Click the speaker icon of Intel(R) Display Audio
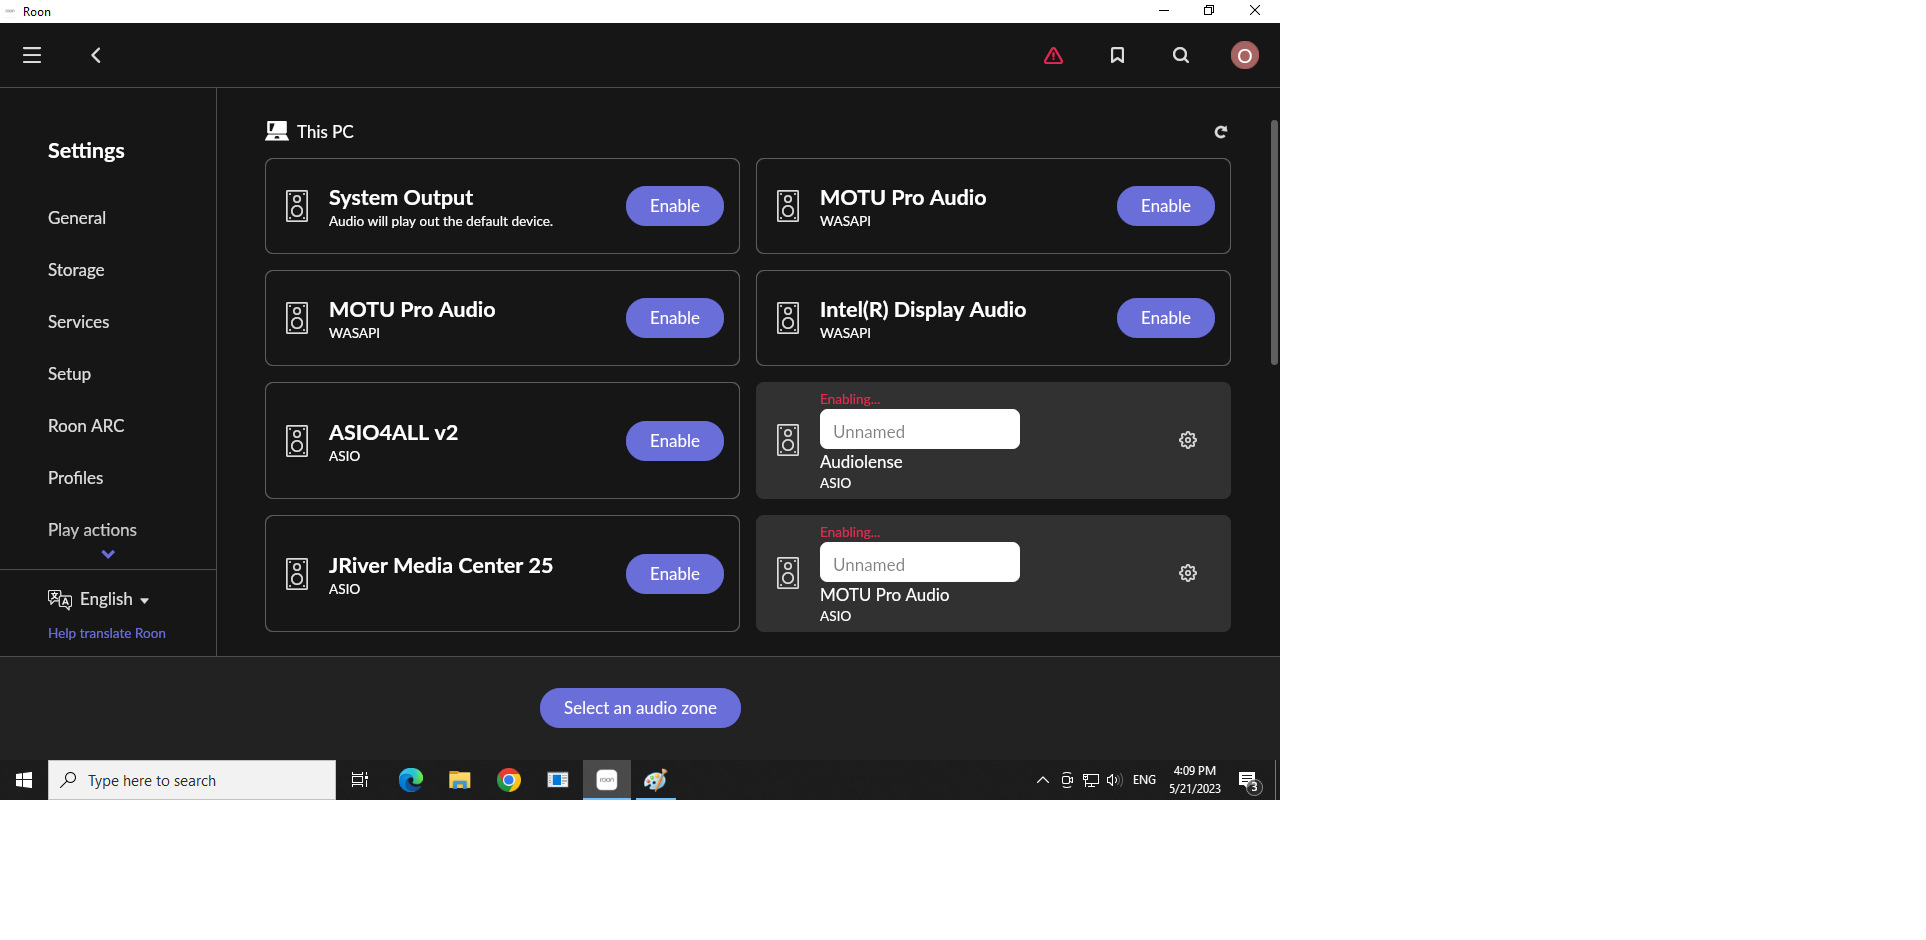Image resolution: width=1926 pixels, height=940 pixels. pyautogui.click(x=788, y=318)
